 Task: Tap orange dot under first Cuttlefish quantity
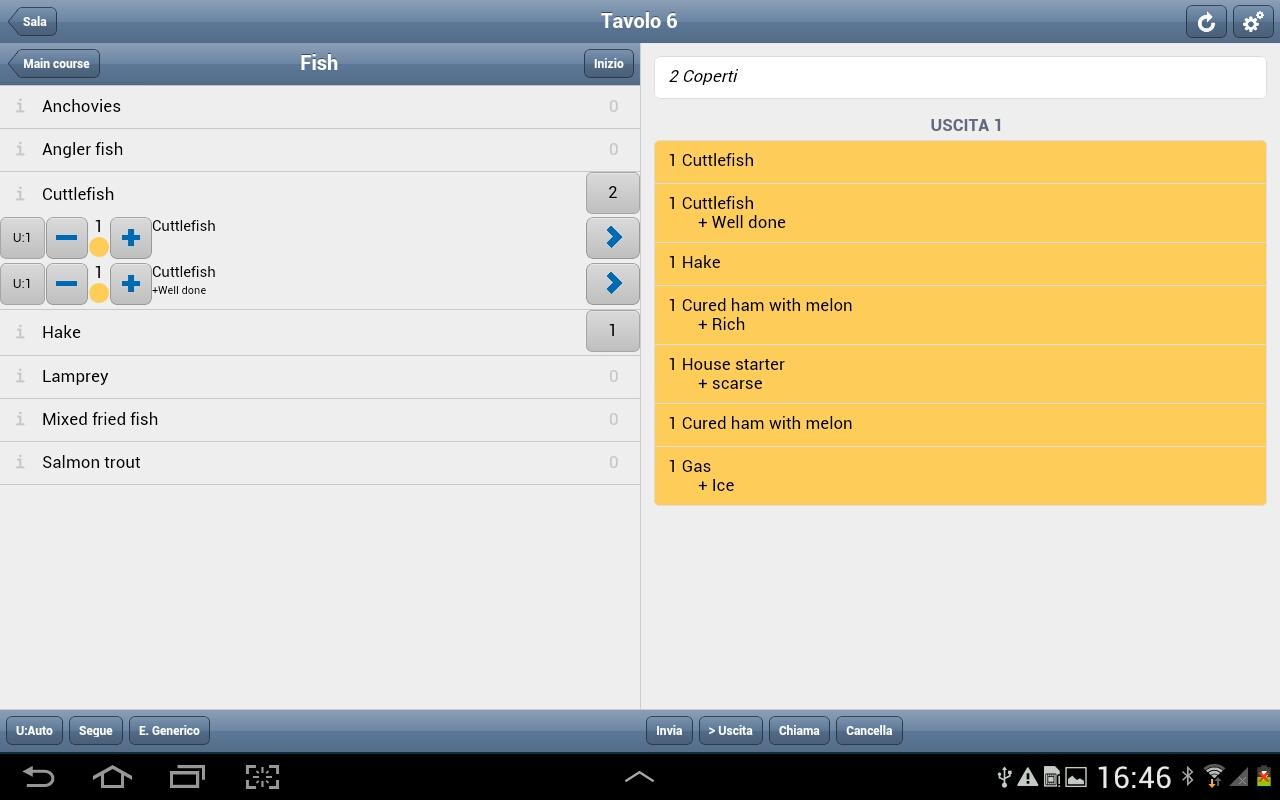pos(99,247)
